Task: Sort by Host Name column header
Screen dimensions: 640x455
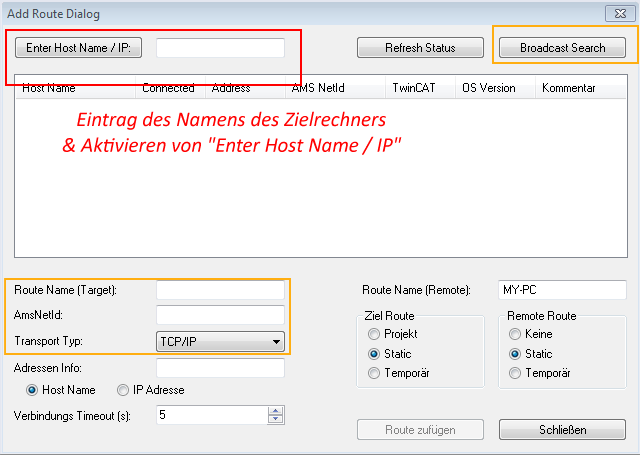Action: pos(50,88)
